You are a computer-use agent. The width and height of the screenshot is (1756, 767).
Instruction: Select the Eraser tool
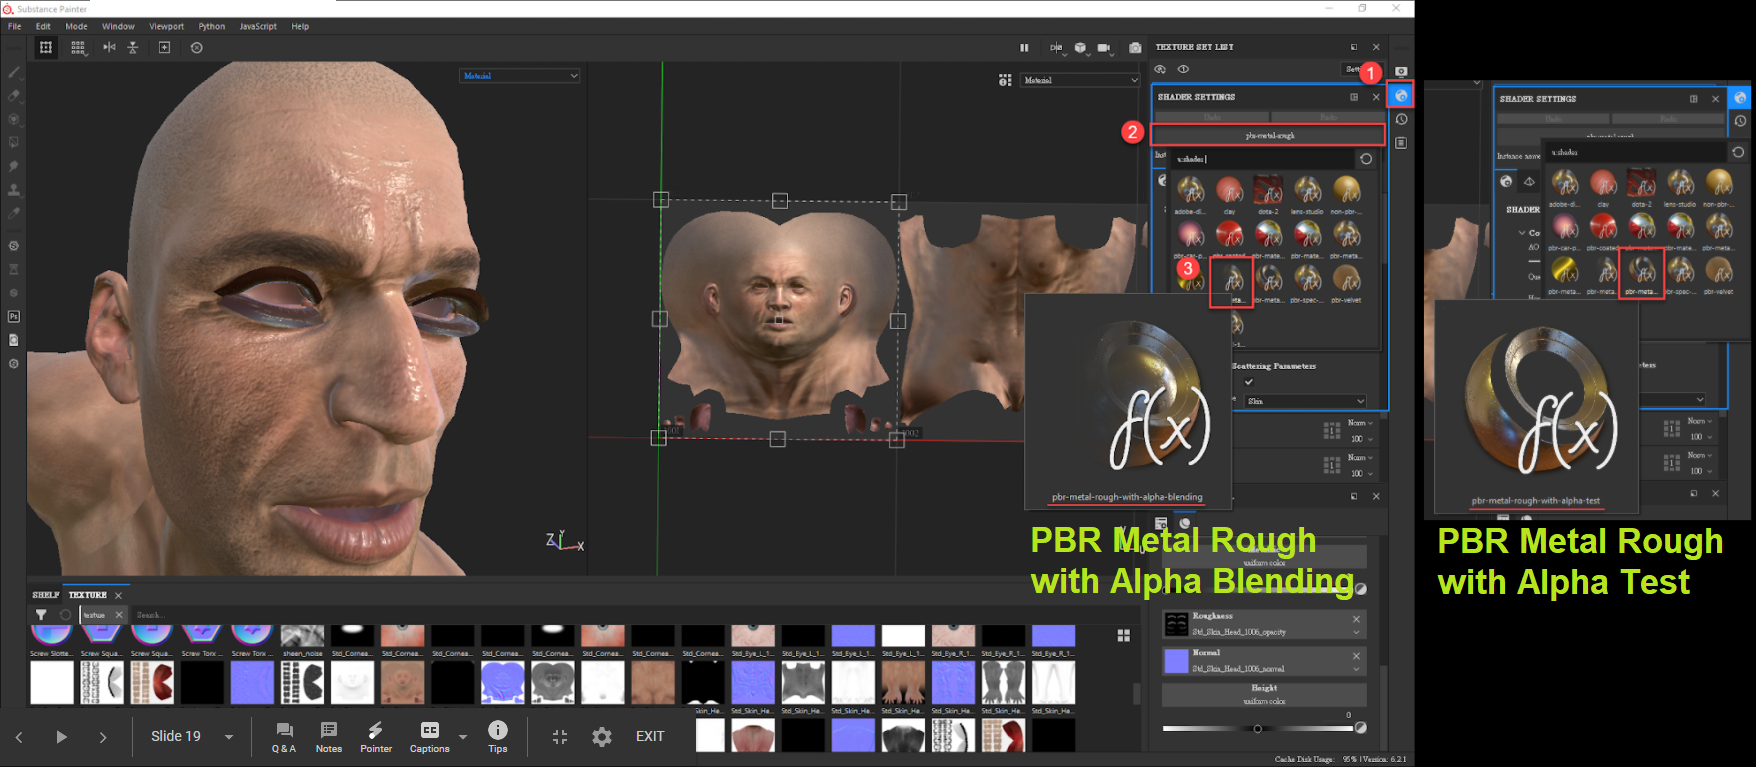pyautogui.click(x=14, y=96)
